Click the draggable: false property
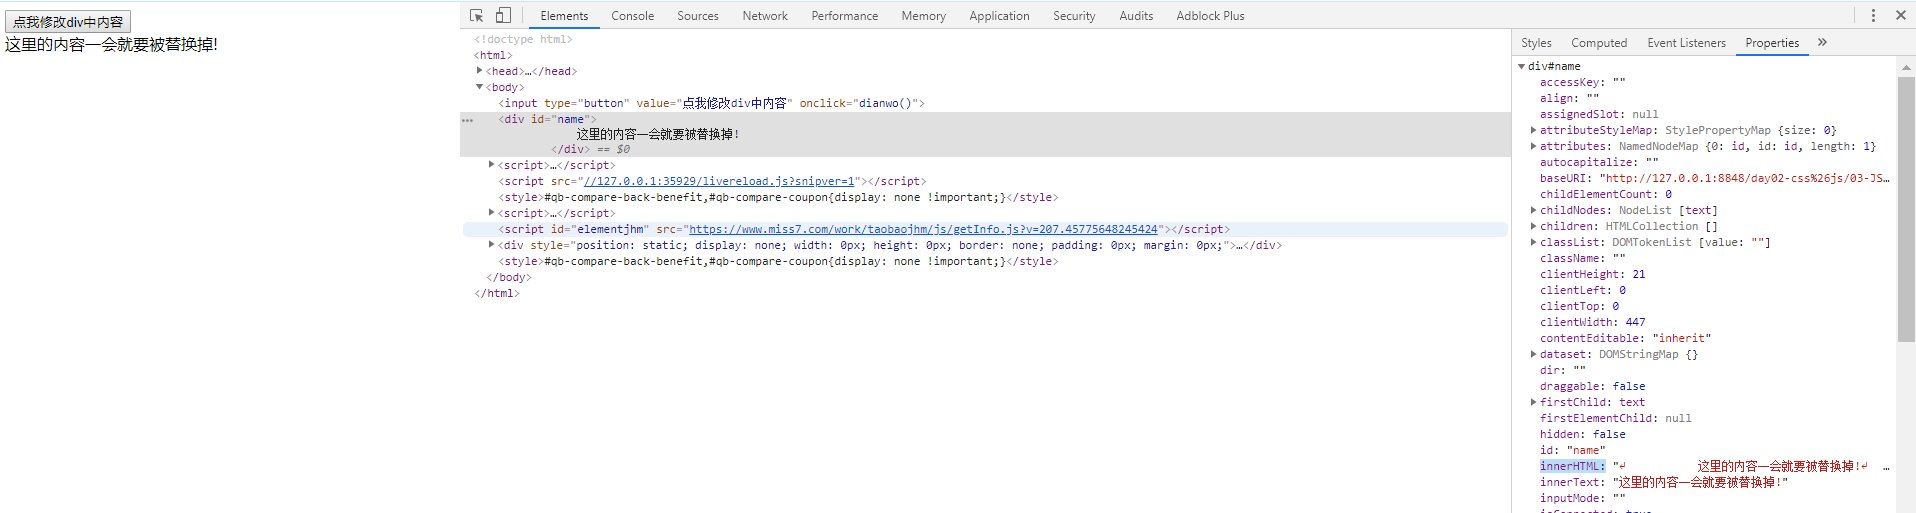The height and width of the screenshot is (513, 1916). tap(1592, 386)
